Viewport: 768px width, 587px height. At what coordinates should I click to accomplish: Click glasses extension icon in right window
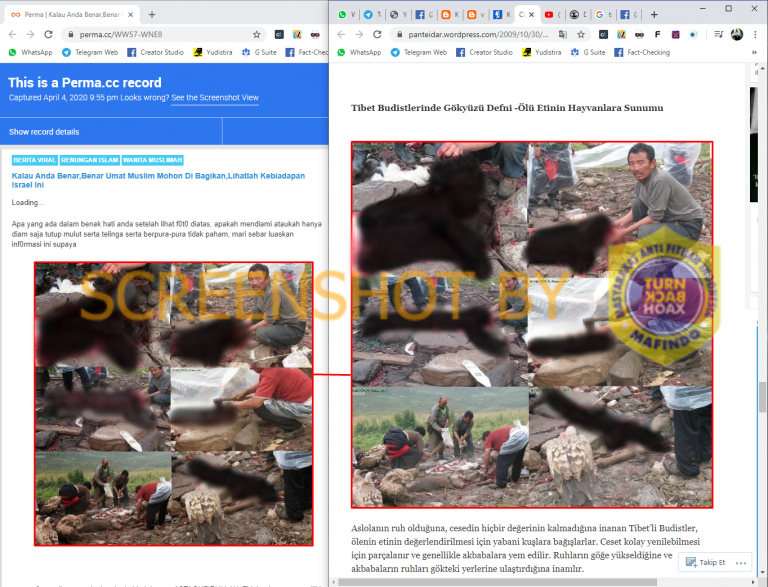639,34
